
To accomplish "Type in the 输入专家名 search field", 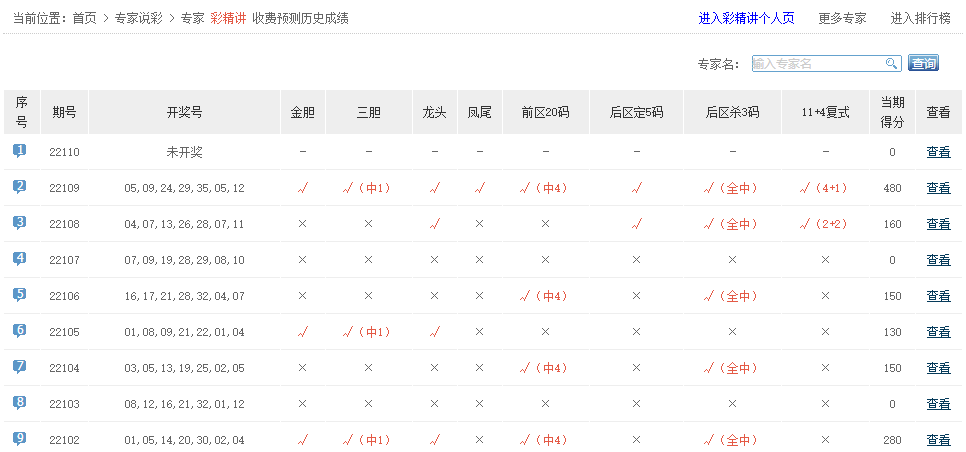I will pos(816,64).
